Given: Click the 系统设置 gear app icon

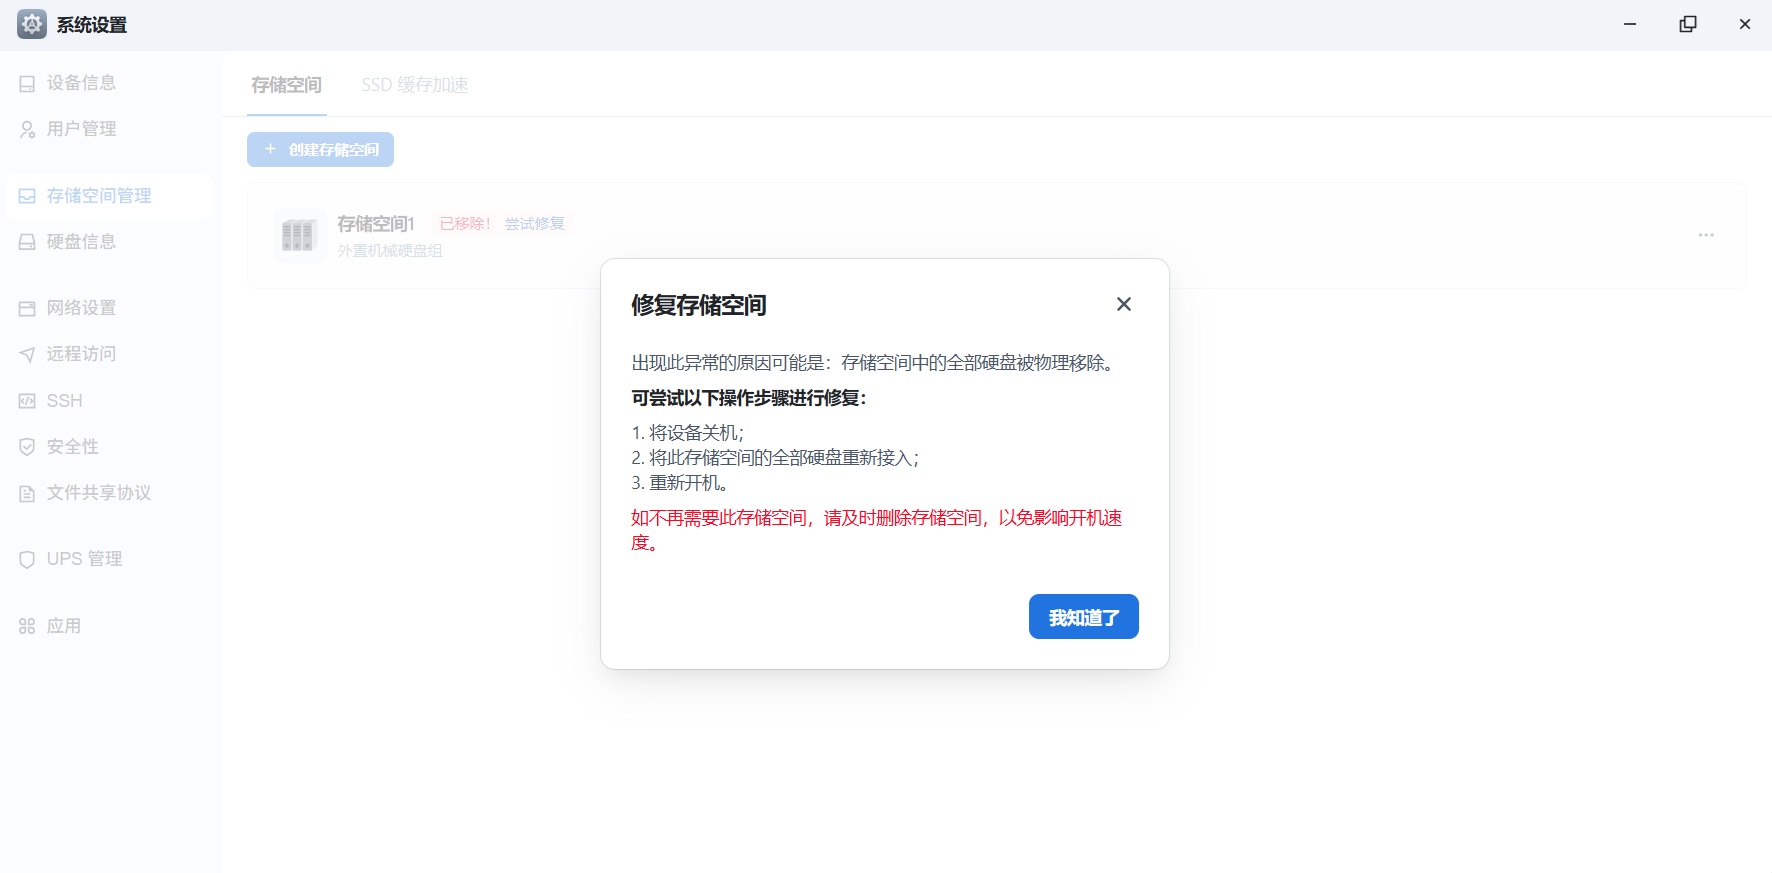Looking at the screenshot, I should pos(32,24).
